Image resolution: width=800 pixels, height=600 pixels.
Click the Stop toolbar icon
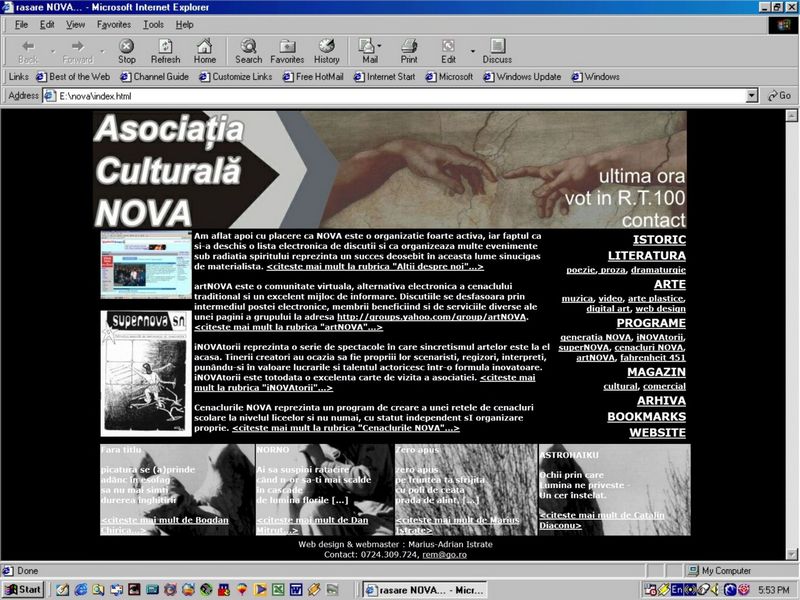click(x=127, y=51)
